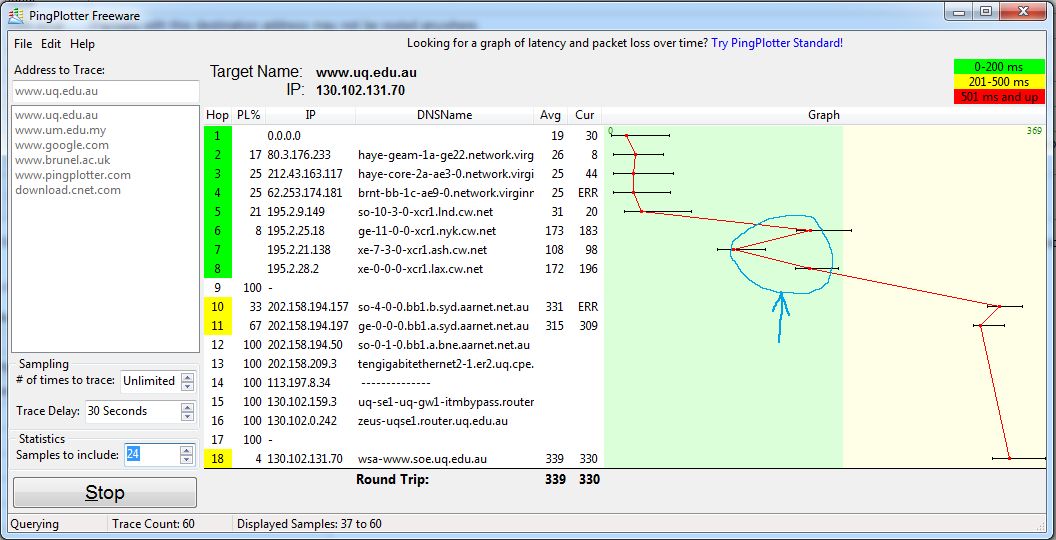Select hop 1 green cell
The height and width of the screenshot is (540, 1056).
tap(218, 135)
